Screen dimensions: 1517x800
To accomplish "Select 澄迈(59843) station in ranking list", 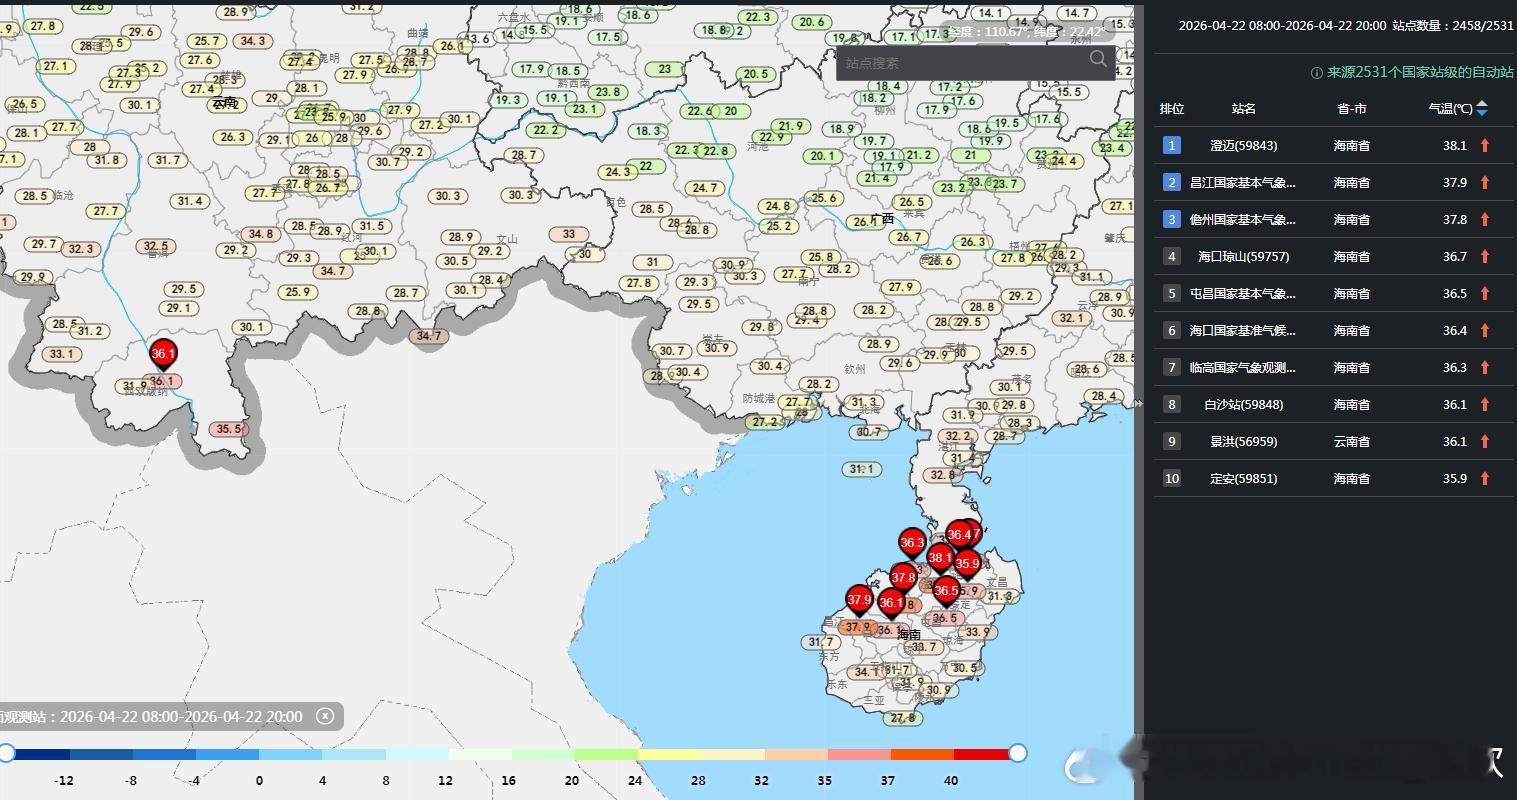I will coord(1243,145).
